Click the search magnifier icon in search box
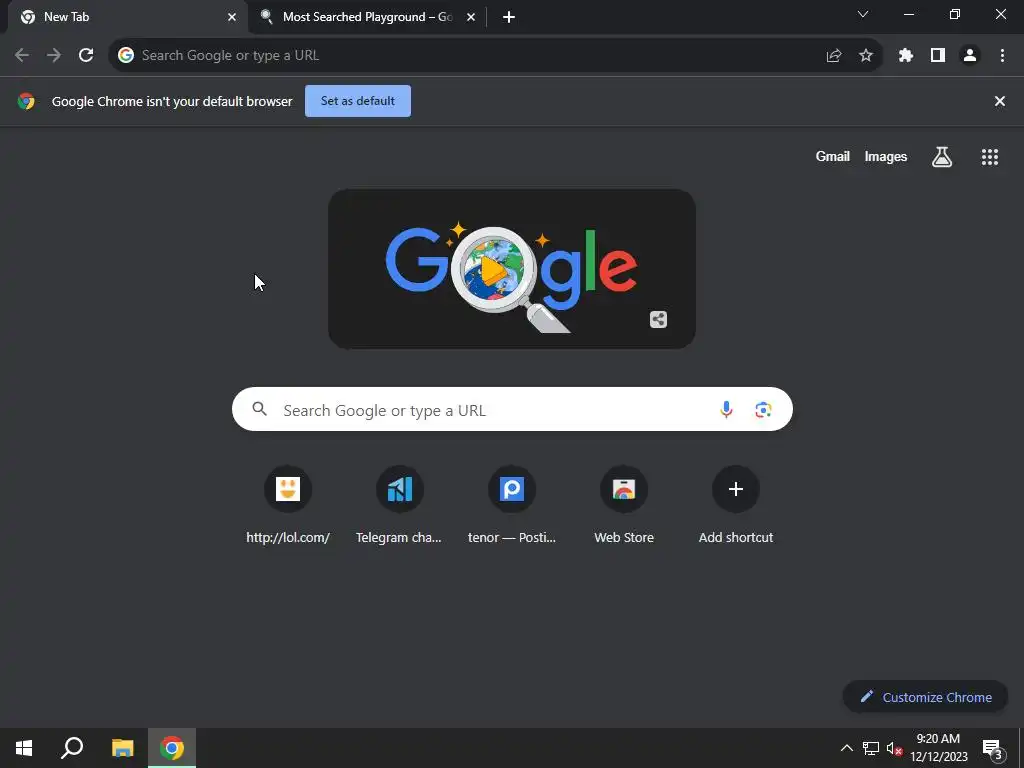1024x768 pixels. click(259, 409)
